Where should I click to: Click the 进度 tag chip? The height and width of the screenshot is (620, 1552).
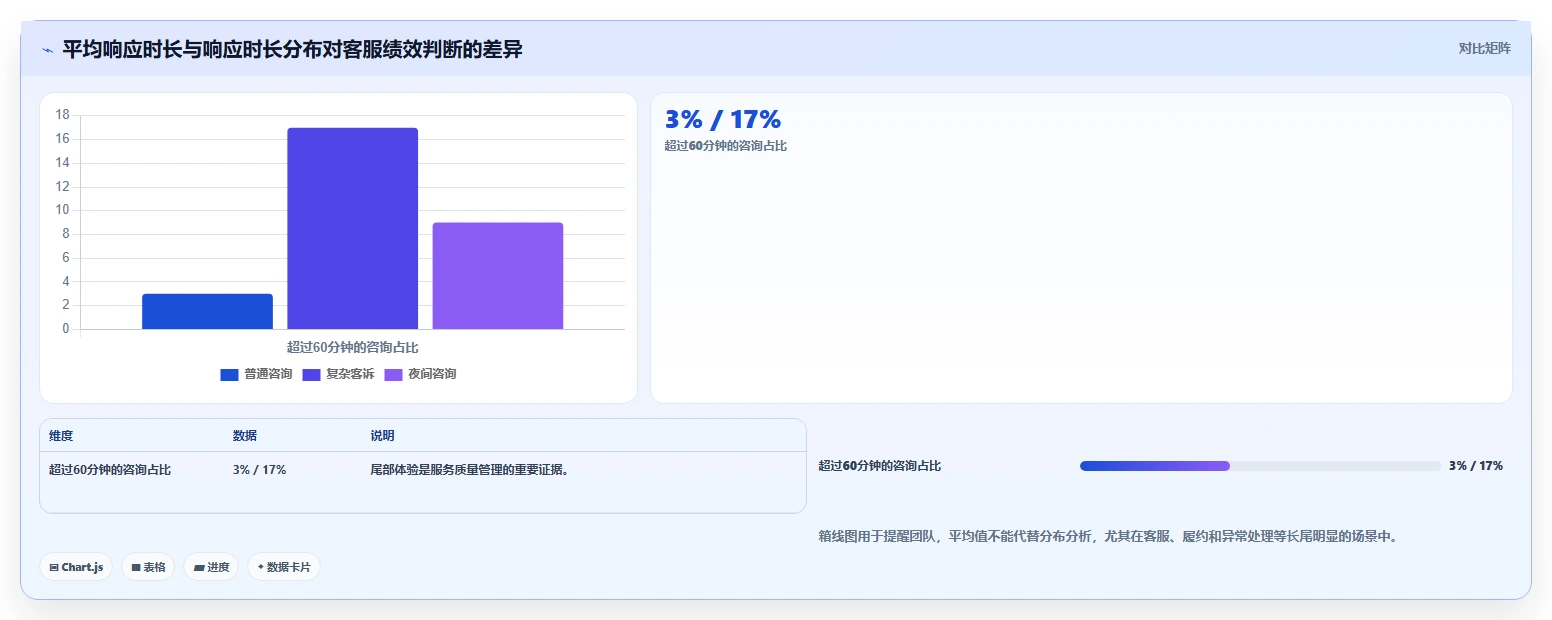(x=211, y=567)
